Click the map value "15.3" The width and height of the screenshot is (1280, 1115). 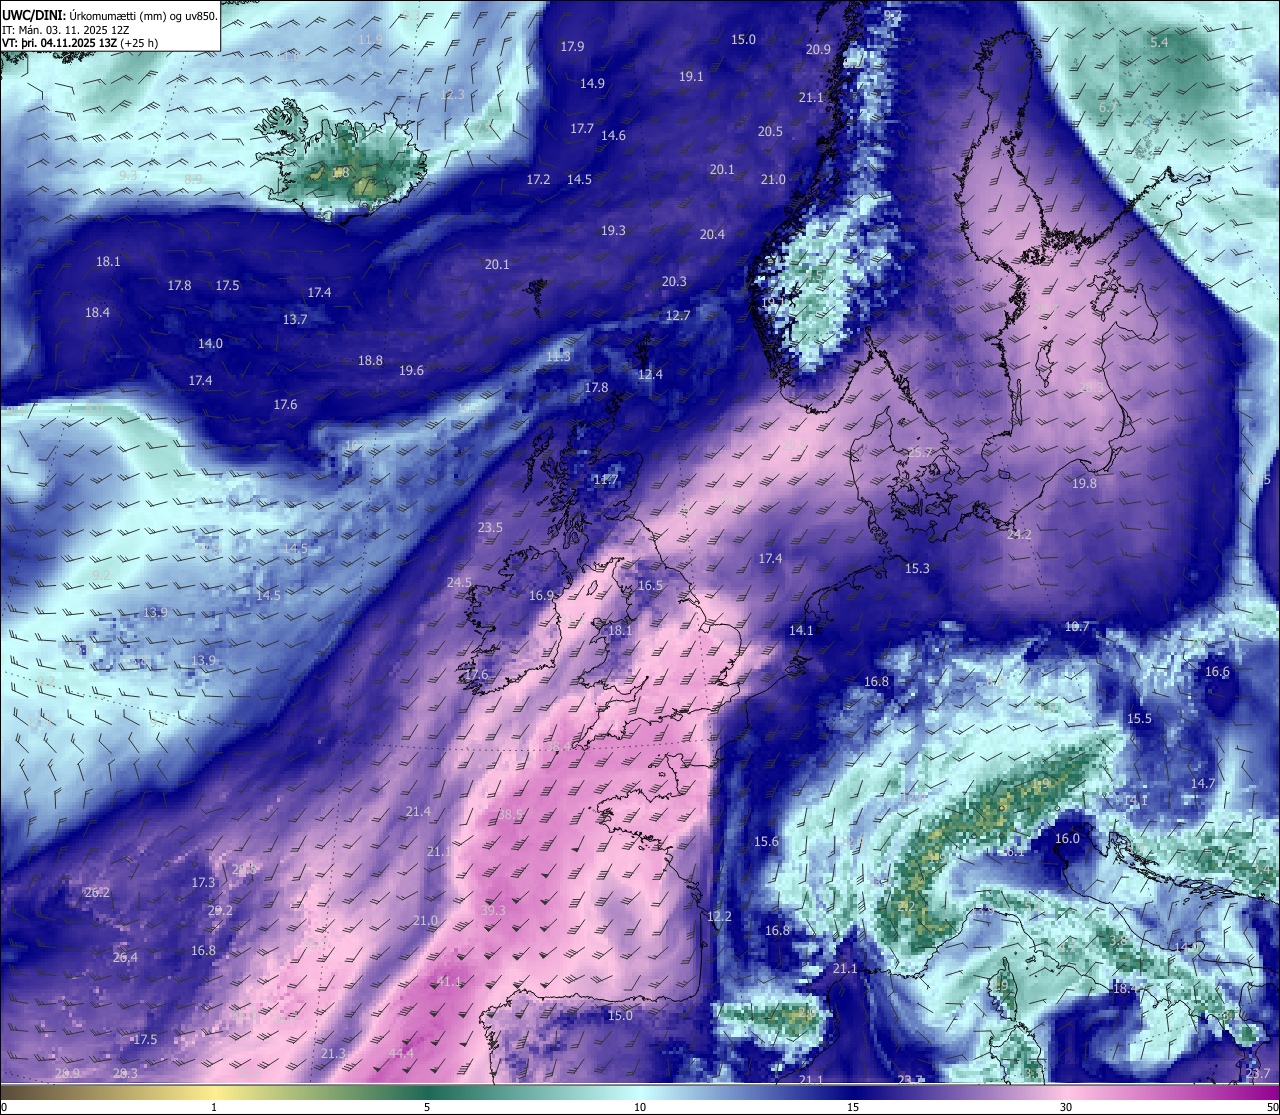tap(917, 569)
